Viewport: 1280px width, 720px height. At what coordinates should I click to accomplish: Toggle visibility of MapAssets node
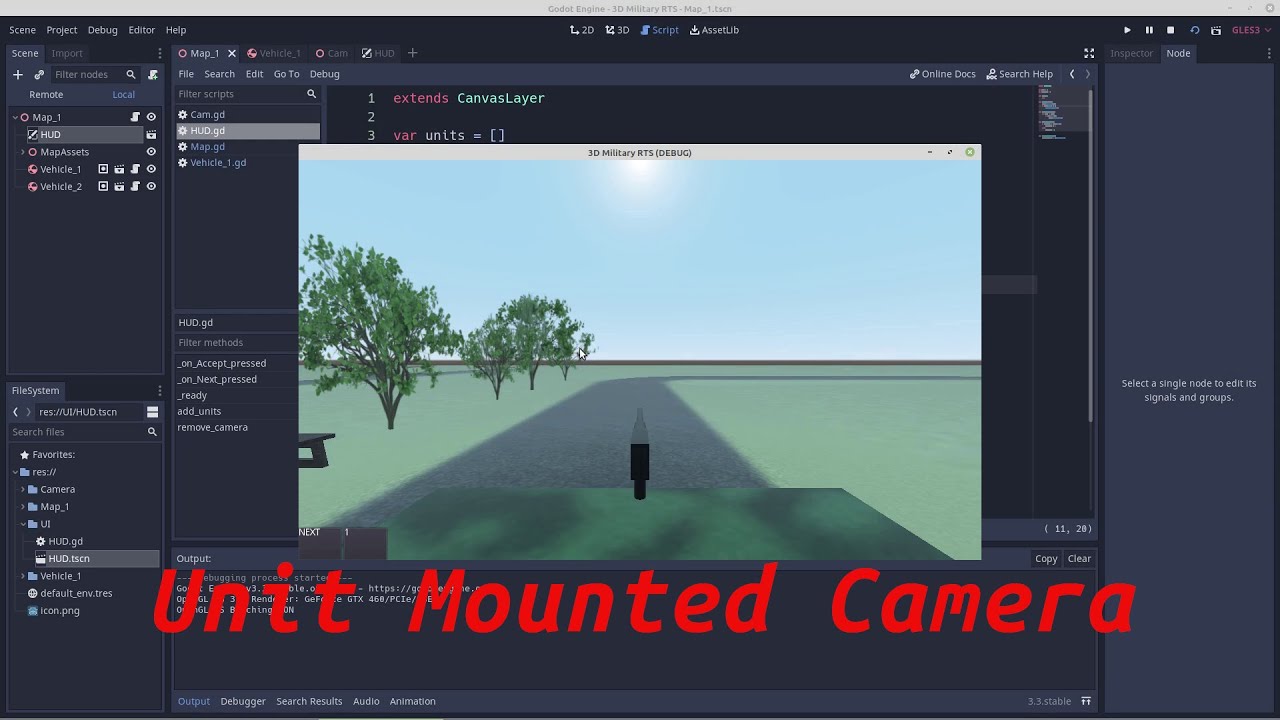click(151, 152)
